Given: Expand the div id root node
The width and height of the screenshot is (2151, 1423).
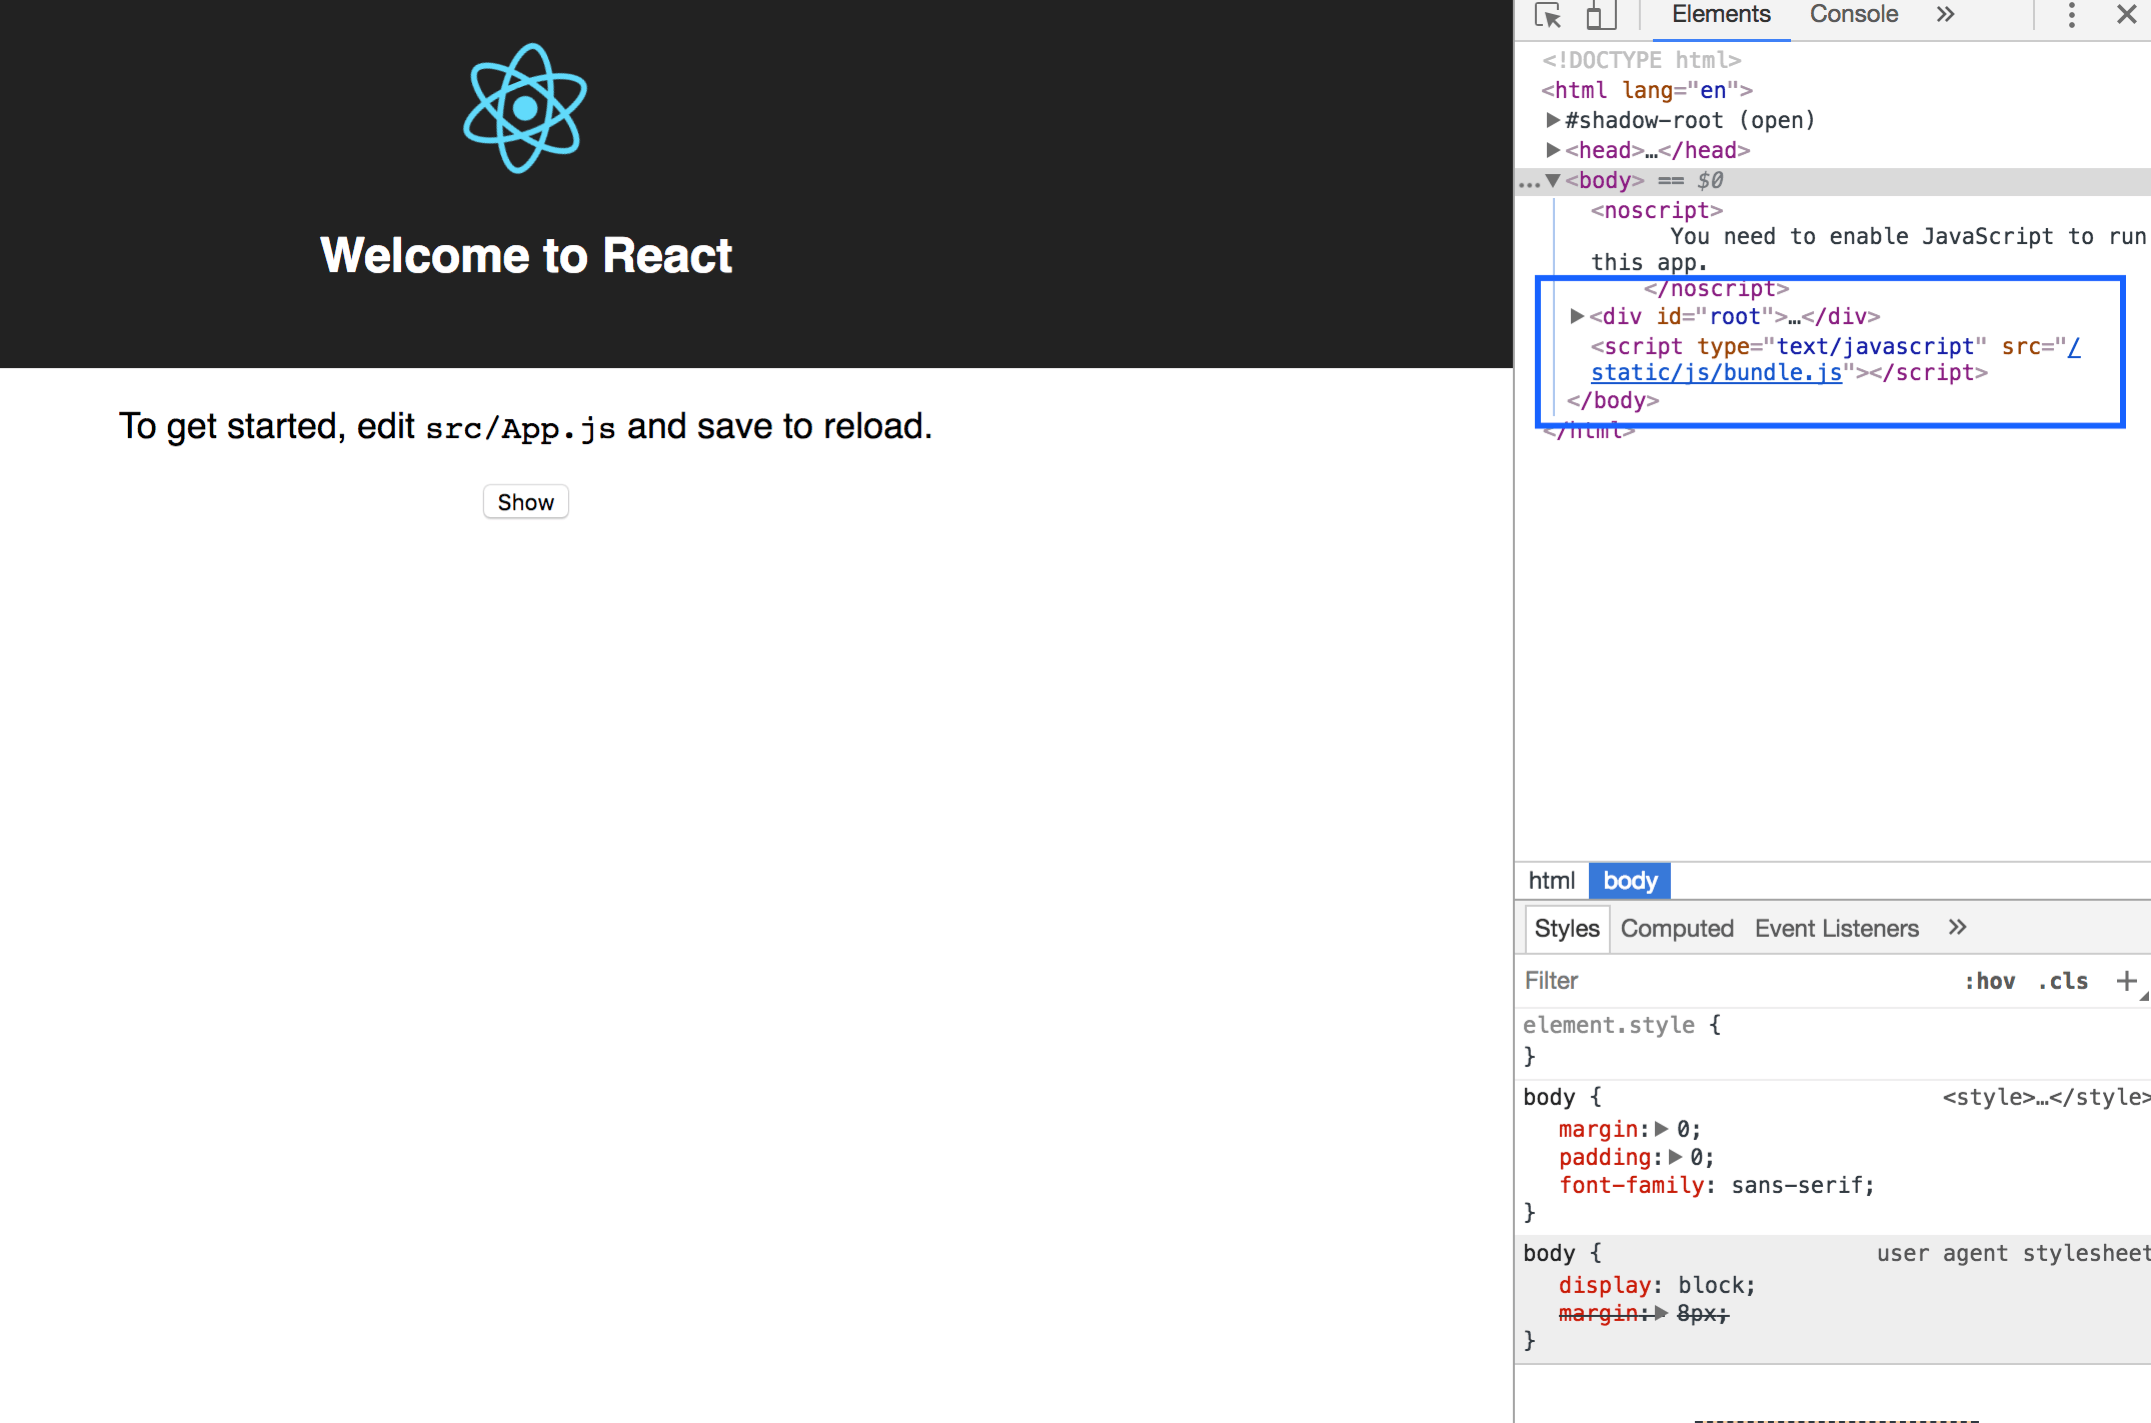Looking at the screenshot, I should pos(1577,316).
